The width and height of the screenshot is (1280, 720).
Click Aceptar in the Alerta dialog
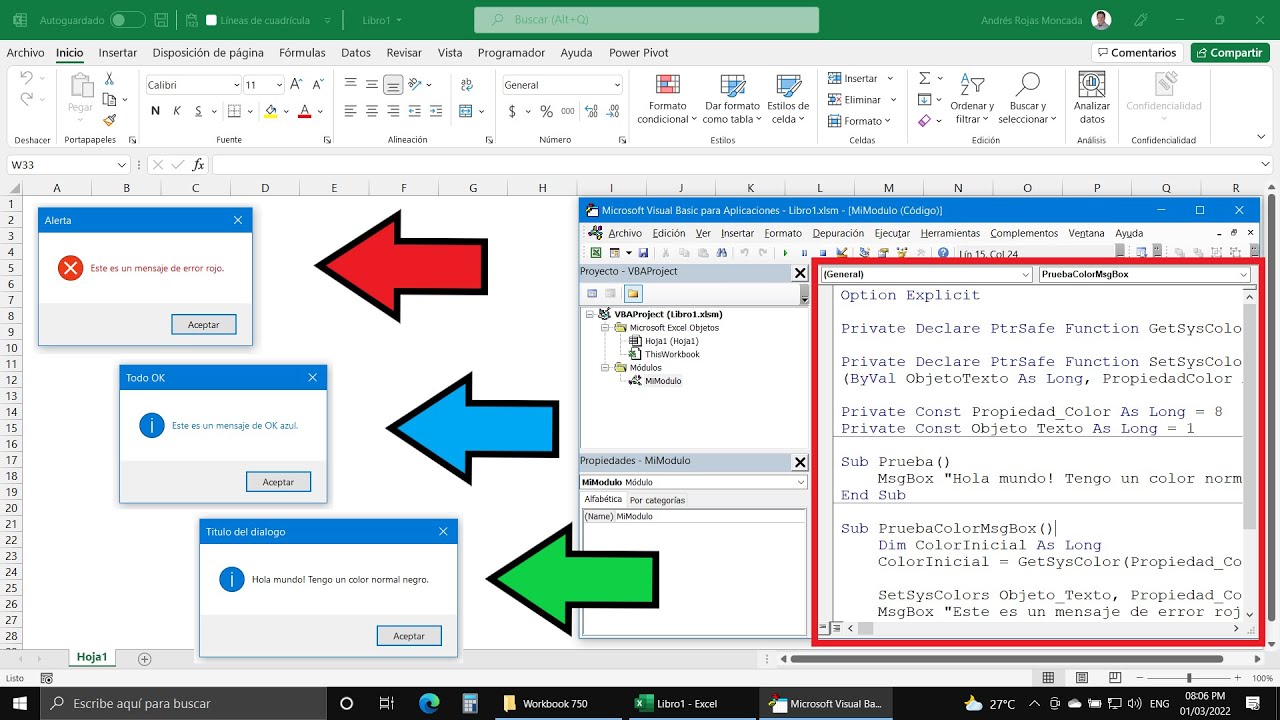point(204,324)
